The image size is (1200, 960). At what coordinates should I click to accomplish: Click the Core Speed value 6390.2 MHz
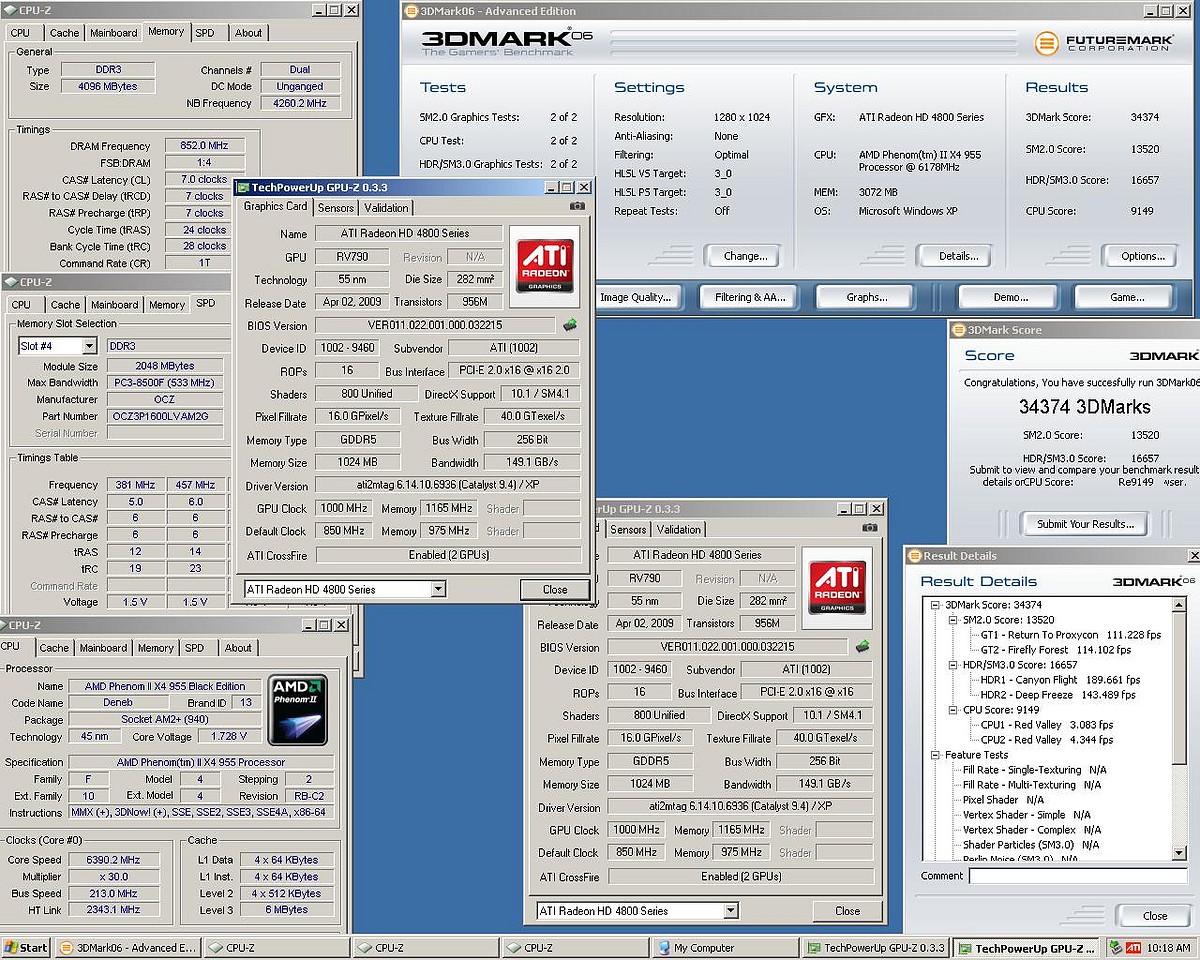click(116, 860)
